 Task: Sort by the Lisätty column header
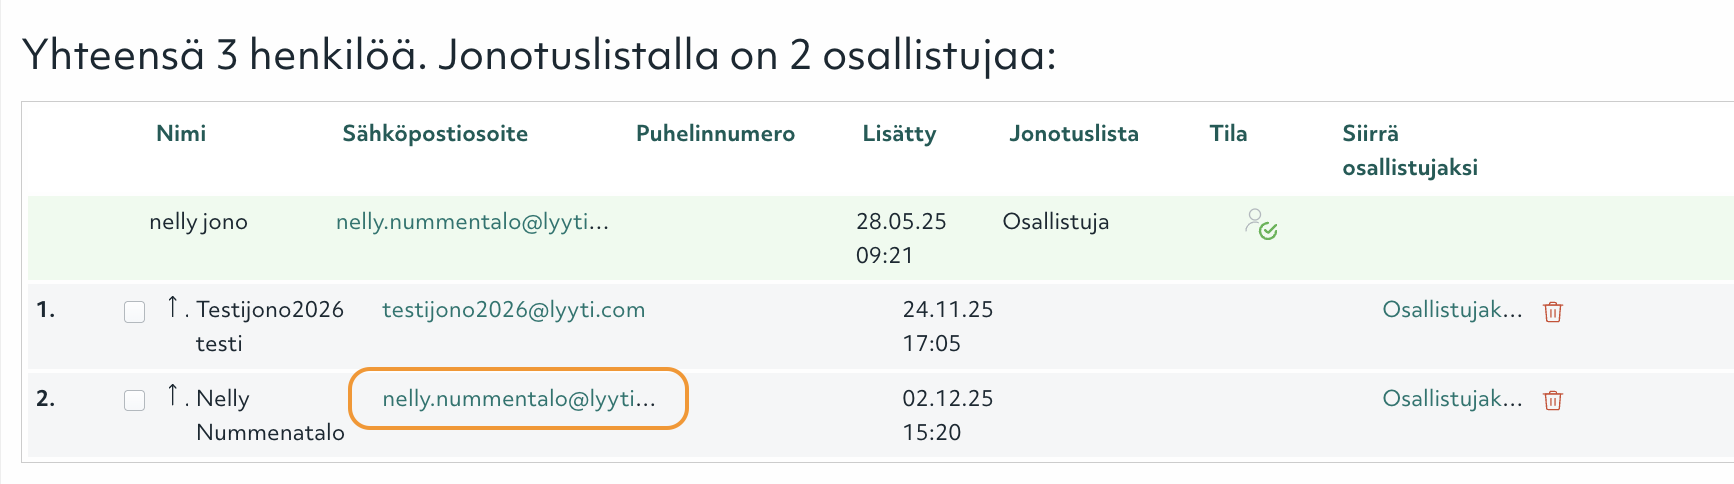point(899,134)
